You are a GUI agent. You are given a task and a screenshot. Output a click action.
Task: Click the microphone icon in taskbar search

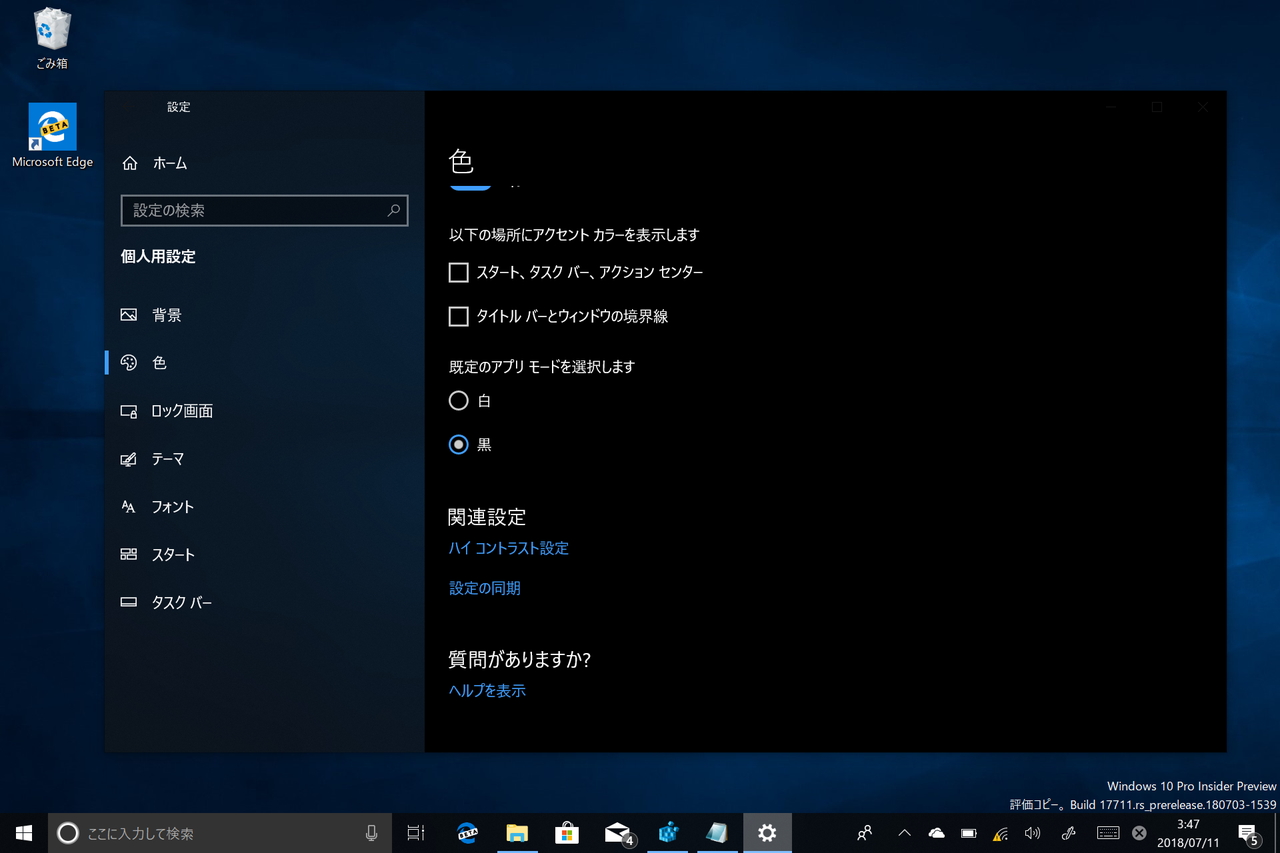[x=371, y=833]
